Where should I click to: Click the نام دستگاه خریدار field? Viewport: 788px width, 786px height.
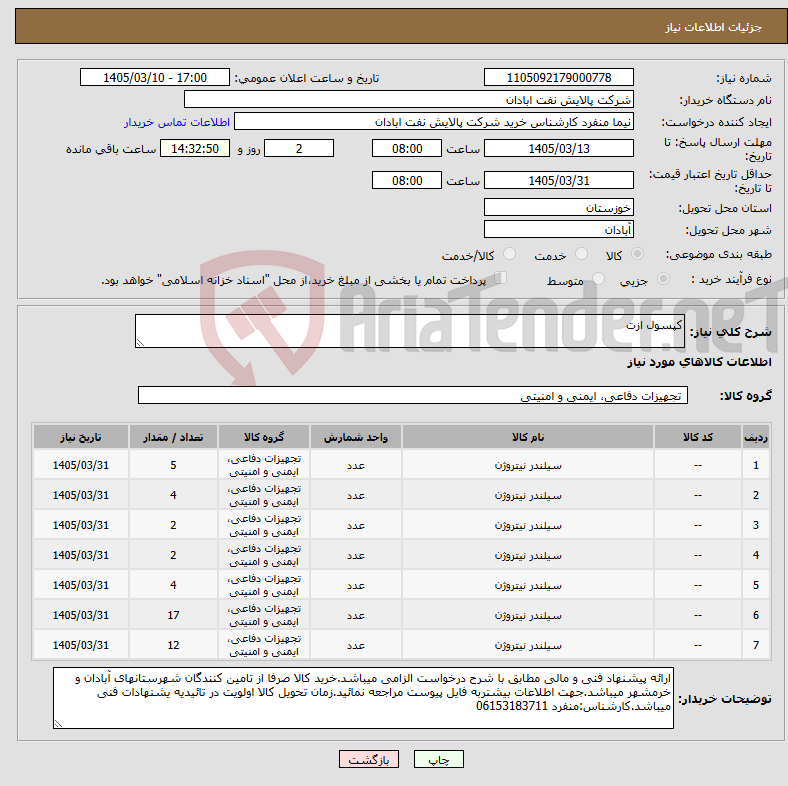(x=409, y=100)
